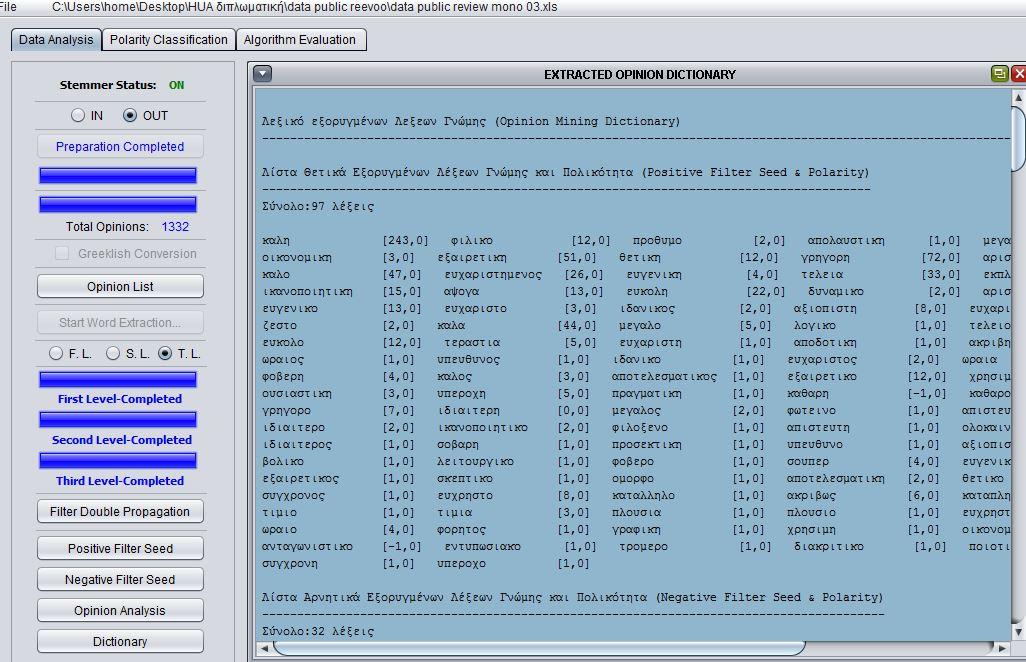The image size is (1026, 662).
Task: Click Start Word Extraction button
Action: (120, 322)
